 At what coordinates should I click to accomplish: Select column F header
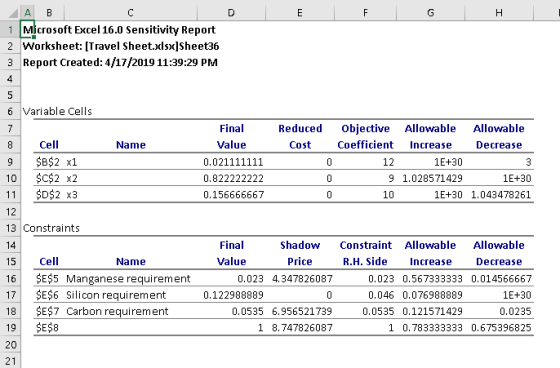click(365, 13)
